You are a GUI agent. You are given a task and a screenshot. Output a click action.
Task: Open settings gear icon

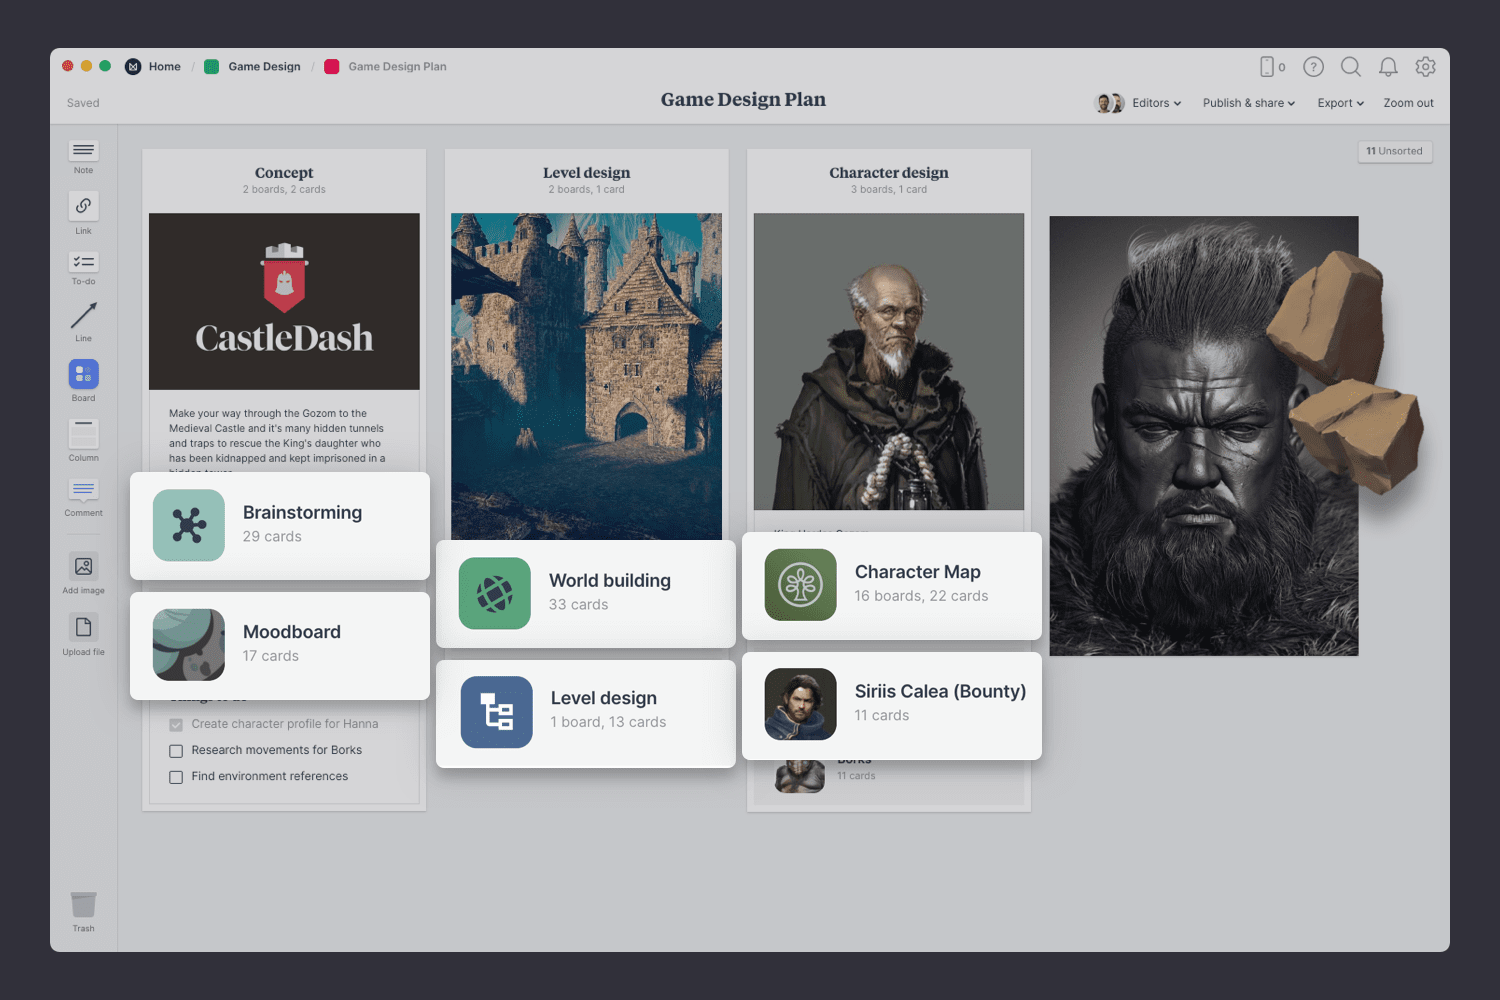[1426, 67]
